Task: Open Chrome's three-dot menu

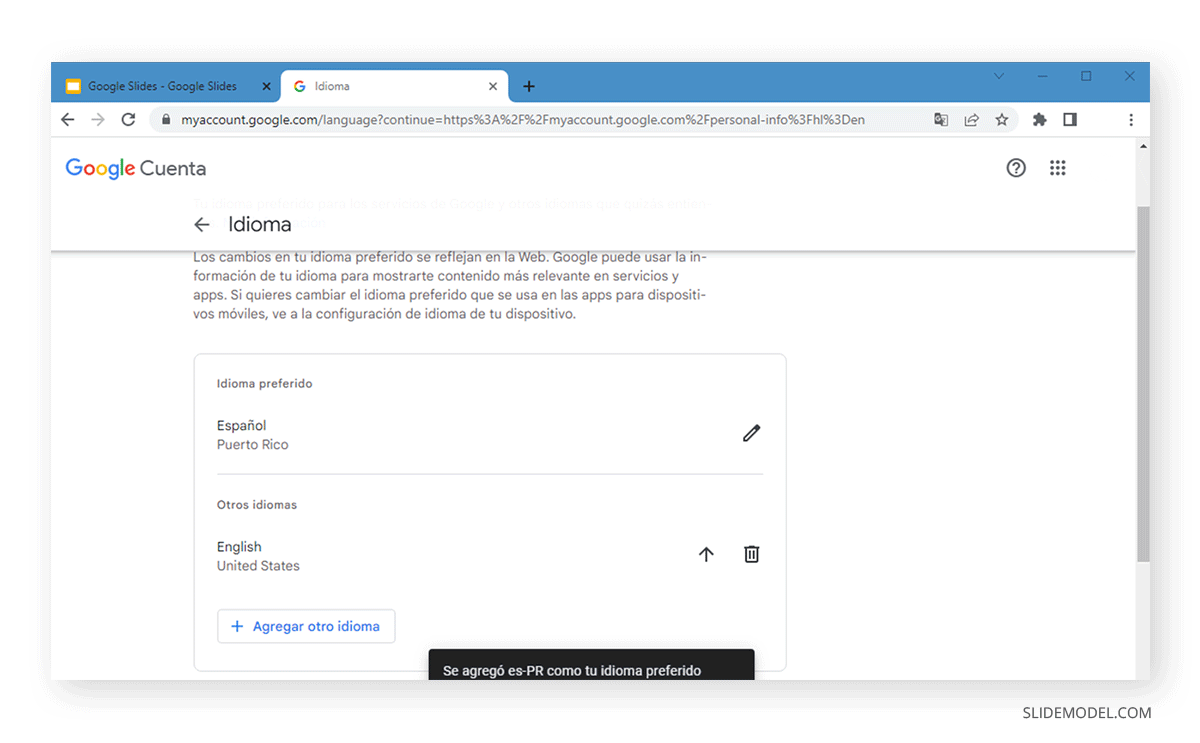Action: click(1131, 119)
